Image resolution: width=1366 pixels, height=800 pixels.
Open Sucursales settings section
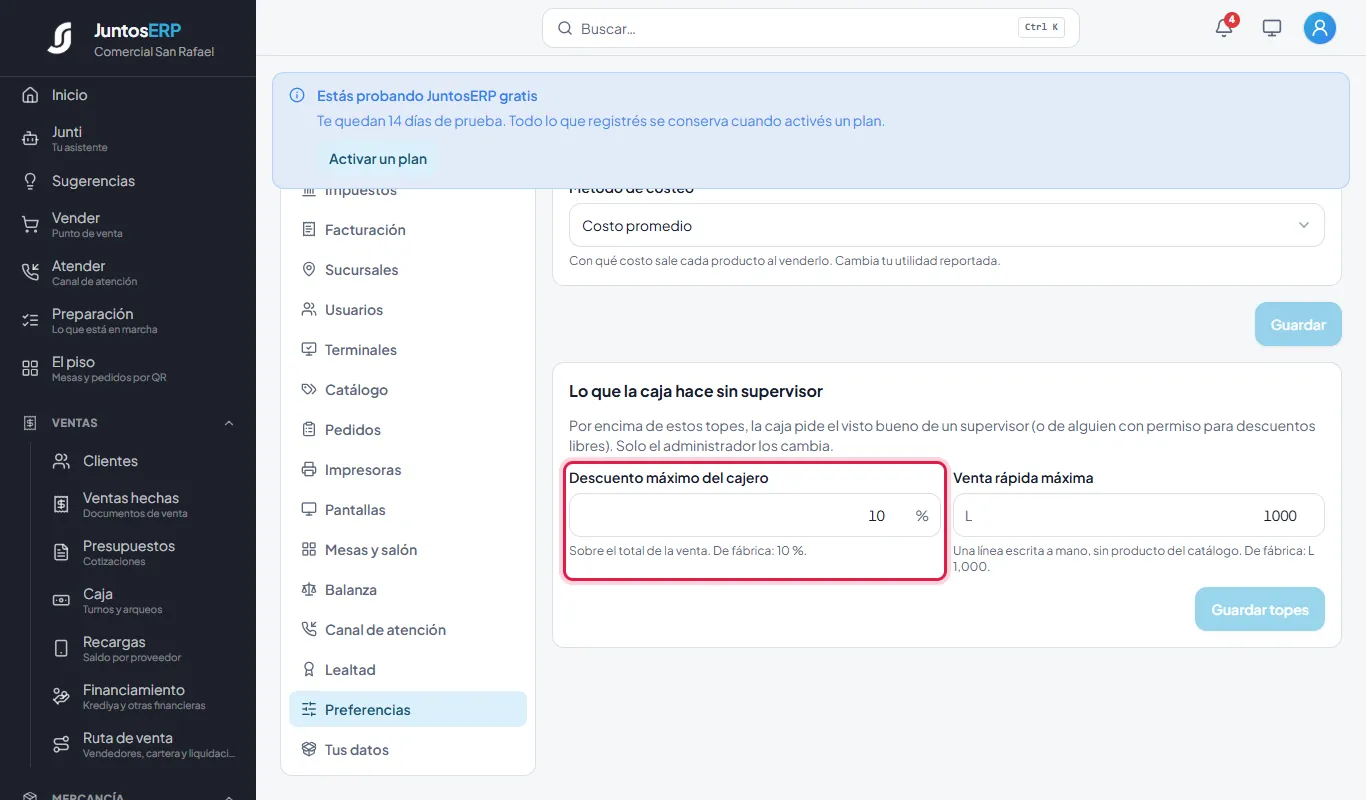(408, 270)
